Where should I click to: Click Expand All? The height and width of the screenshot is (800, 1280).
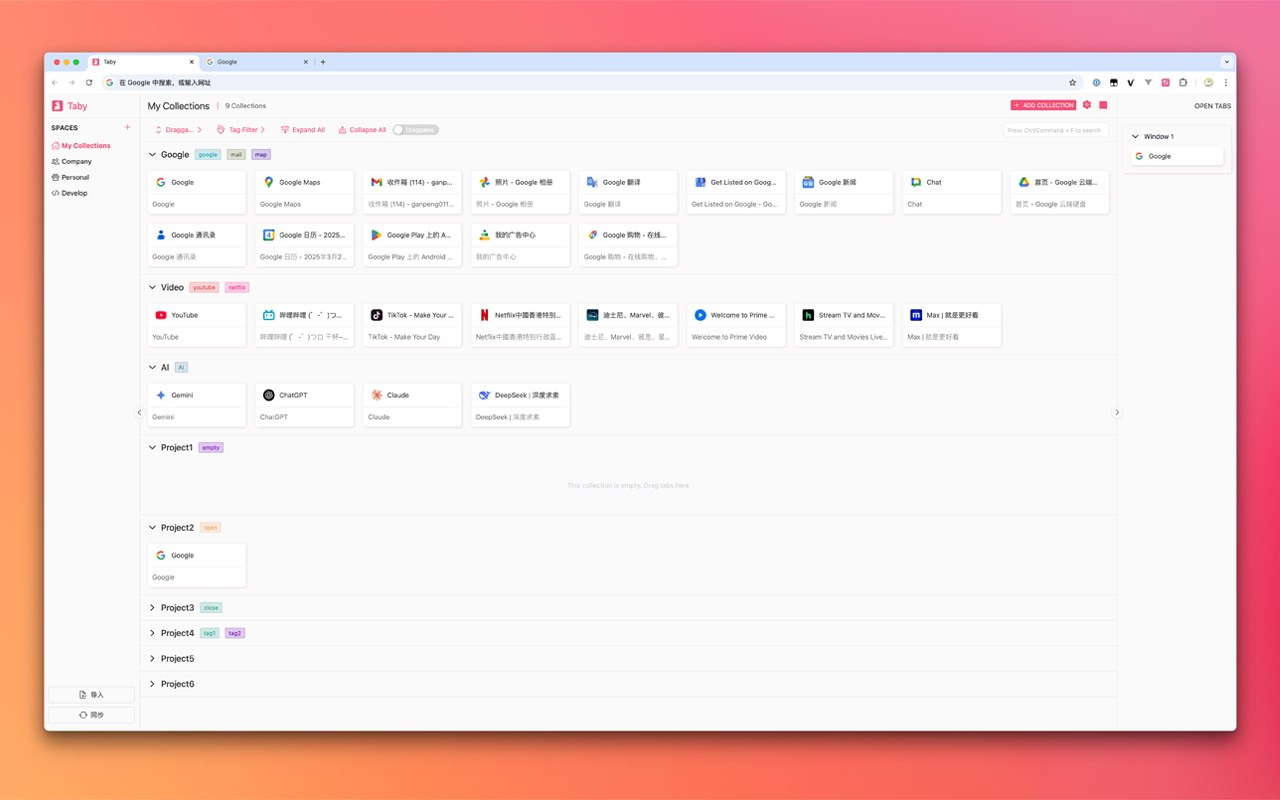coord(303,130)
